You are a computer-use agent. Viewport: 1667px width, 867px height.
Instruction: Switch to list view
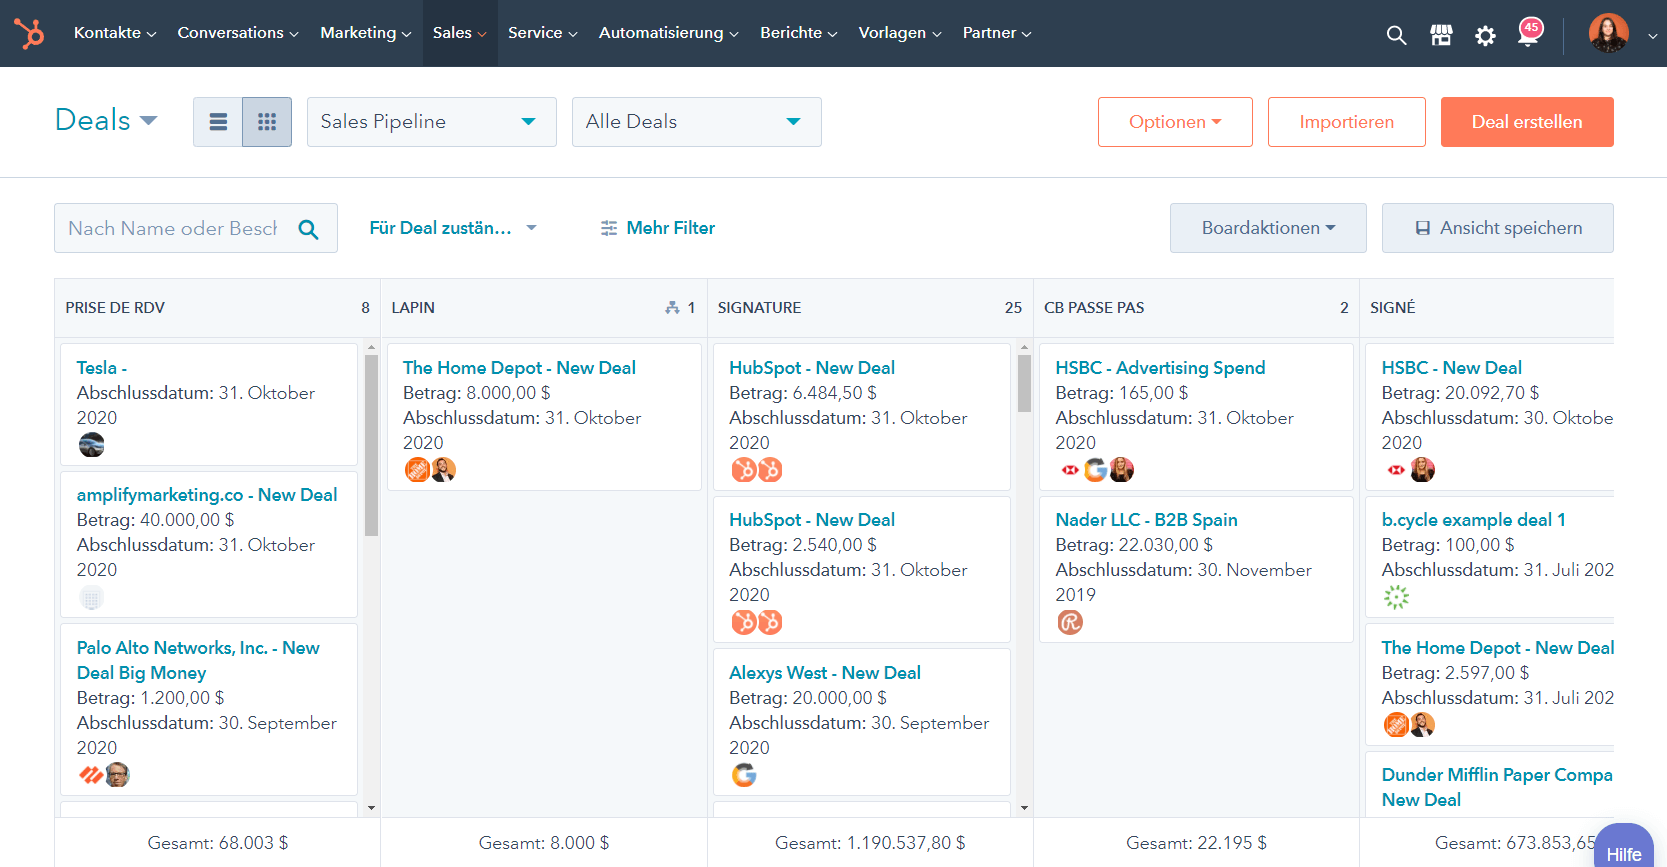(x=218, y=122)
